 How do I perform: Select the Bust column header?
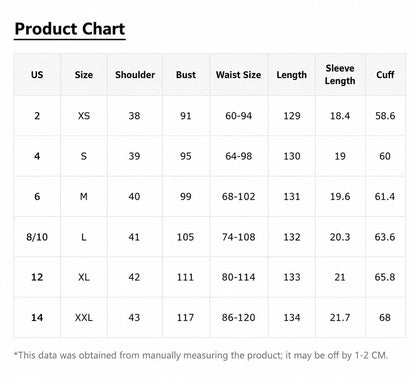[x=186, y=75]
